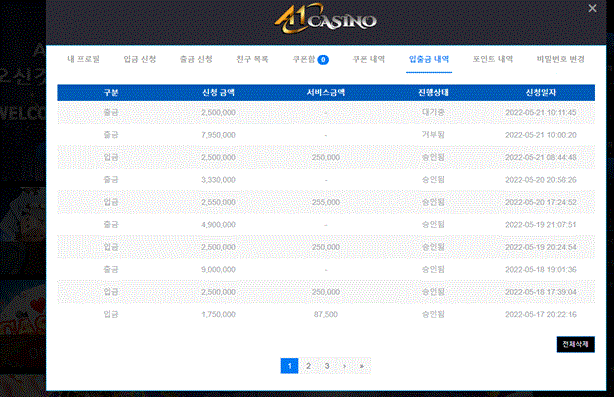Click the date 2022-05-20 20:58:26
614x397 pixels.
pyautogui.click(x=541, y=180)
